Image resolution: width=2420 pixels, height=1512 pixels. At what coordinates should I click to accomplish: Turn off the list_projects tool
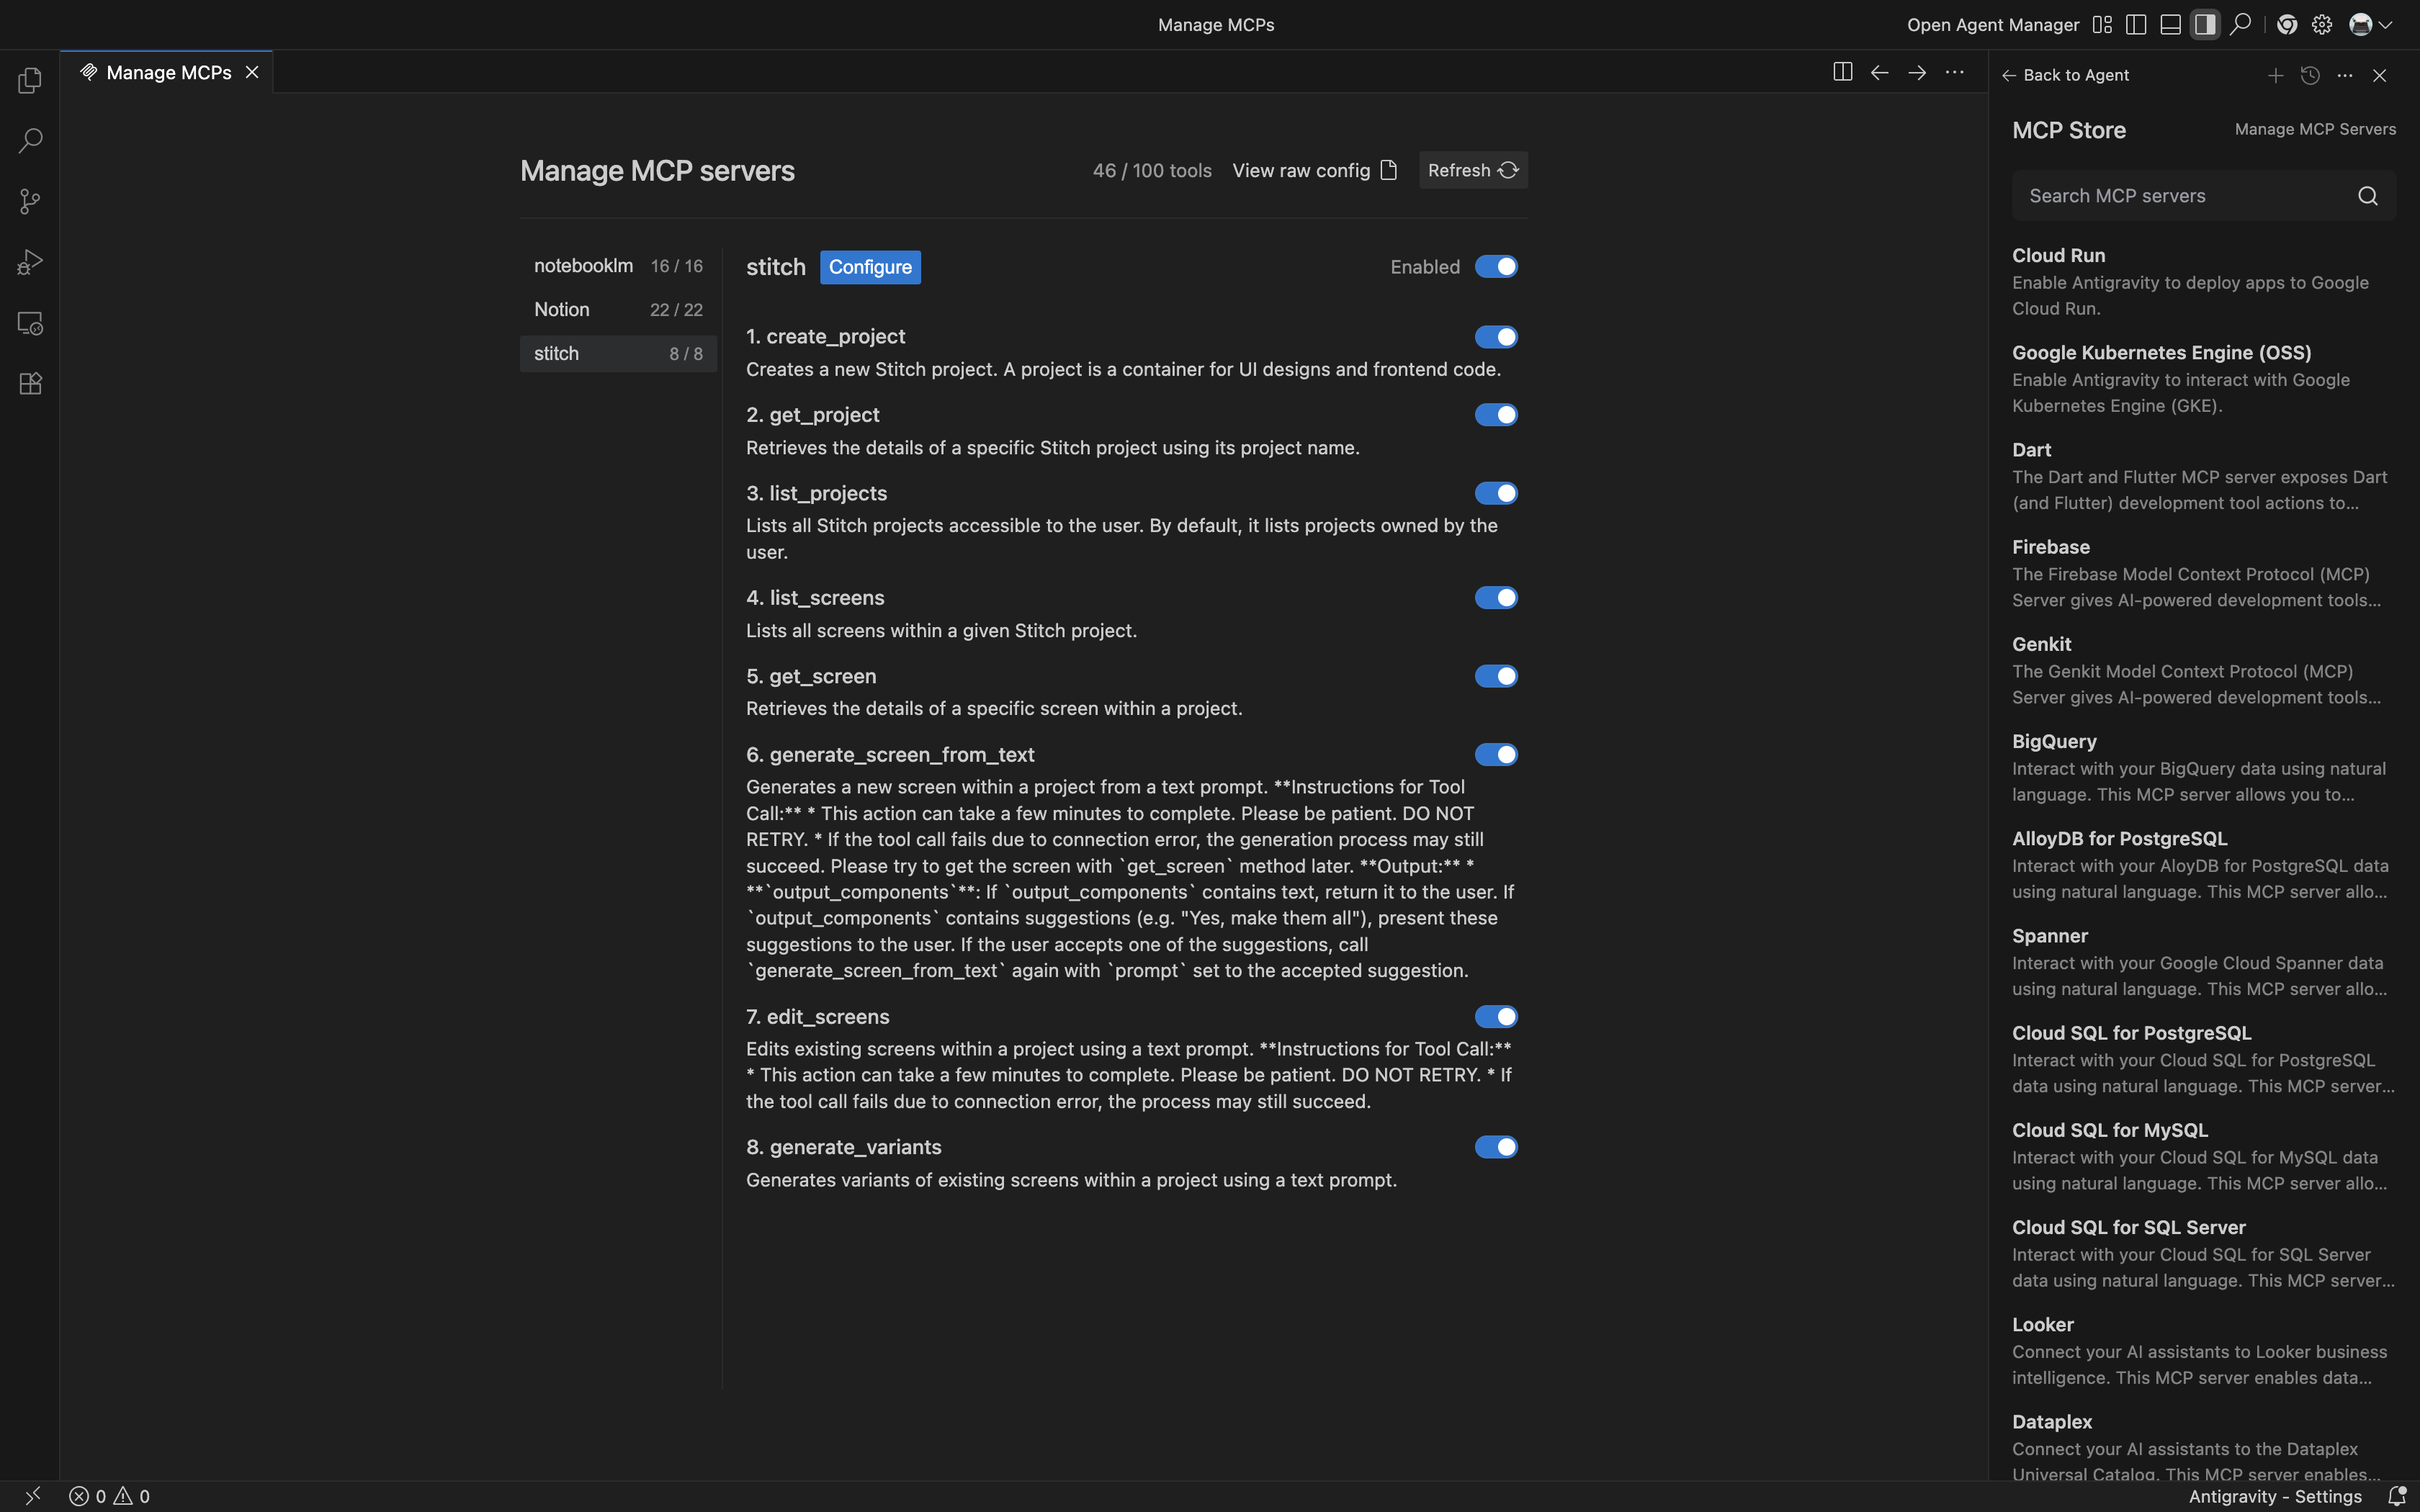coord(1496,493)
